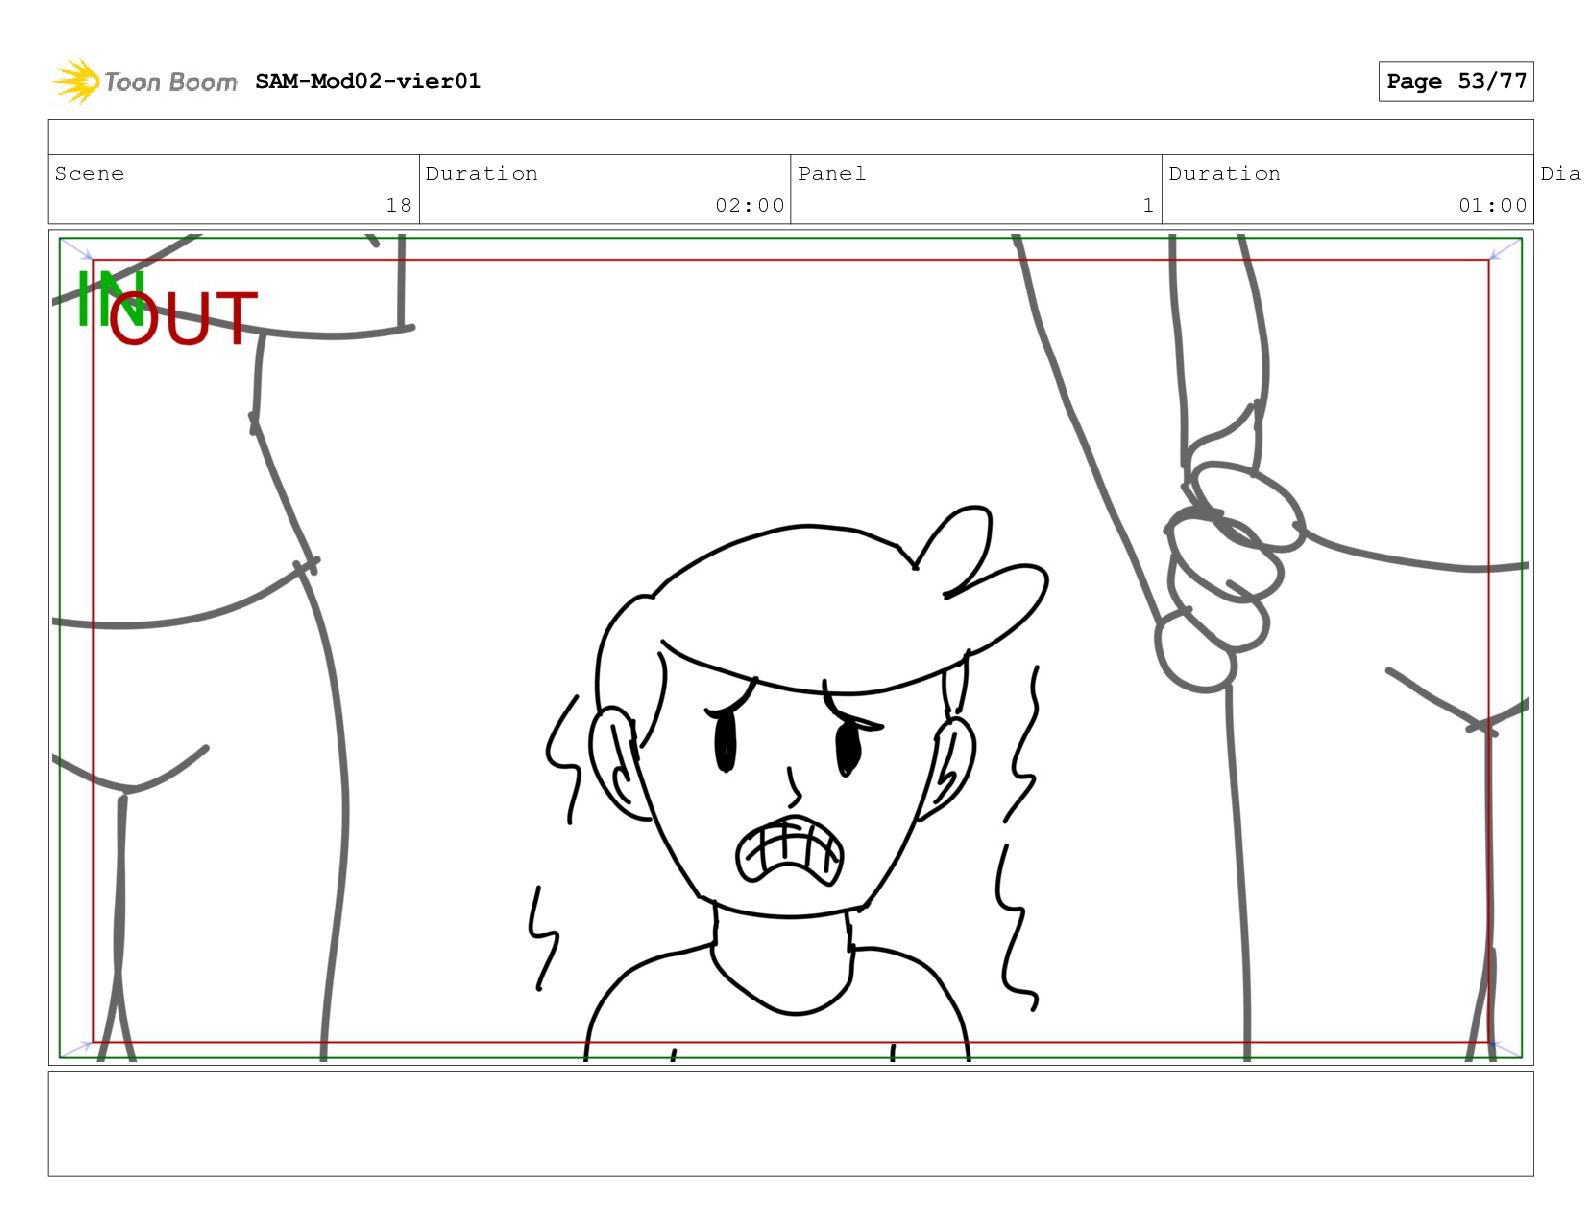
Task: Click the scene number 18
Action: (398, 205)
